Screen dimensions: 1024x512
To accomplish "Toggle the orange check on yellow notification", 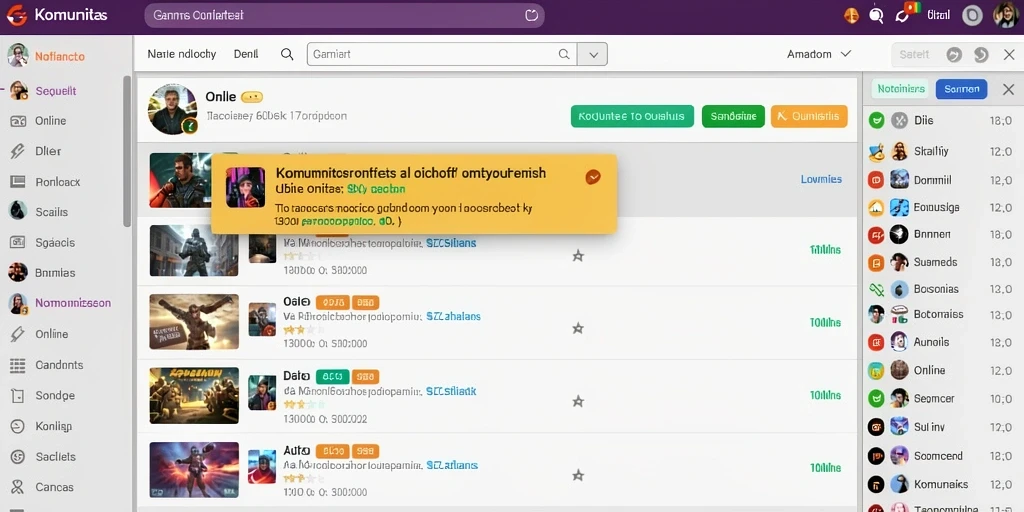I will tap(593, 177).
